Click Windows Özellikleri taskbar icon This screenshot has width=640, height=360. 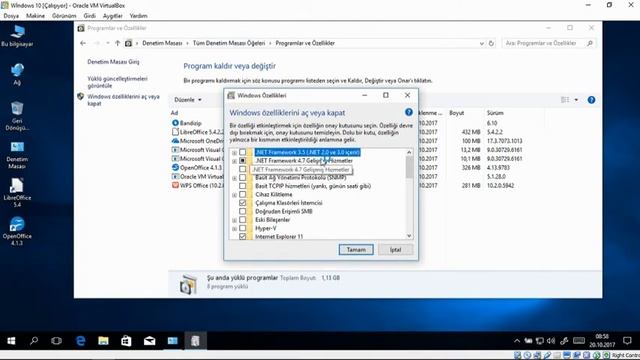(x=195, y=341)
